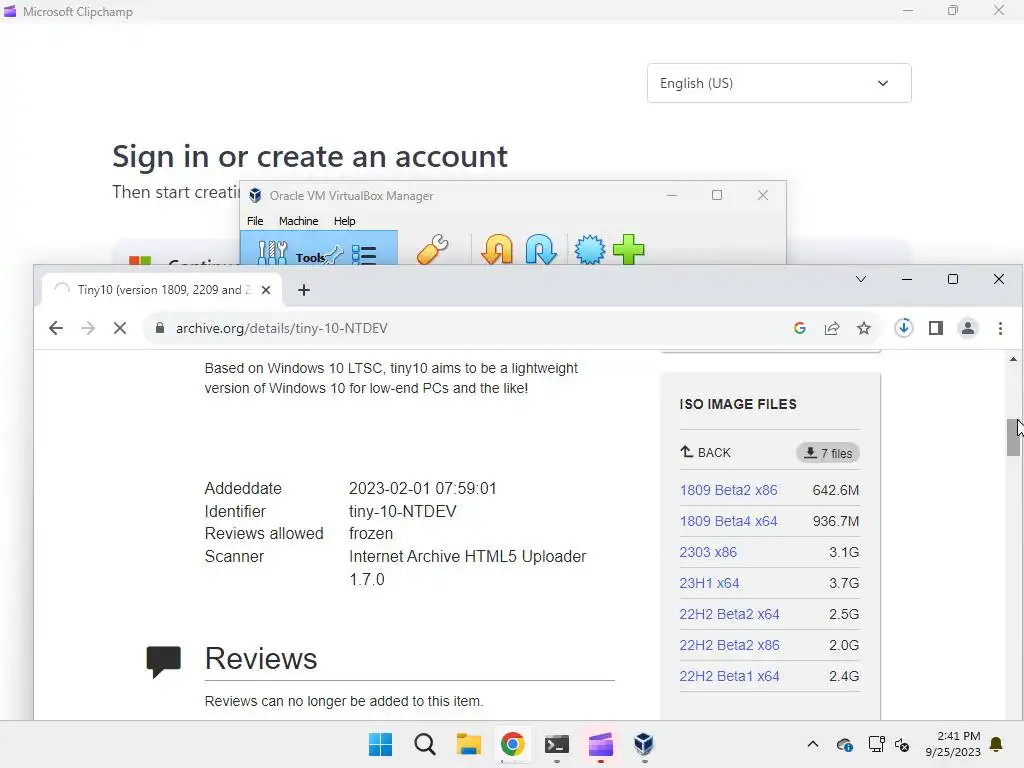
Task: Show hidden tray icons chevron
Action: 812,744
